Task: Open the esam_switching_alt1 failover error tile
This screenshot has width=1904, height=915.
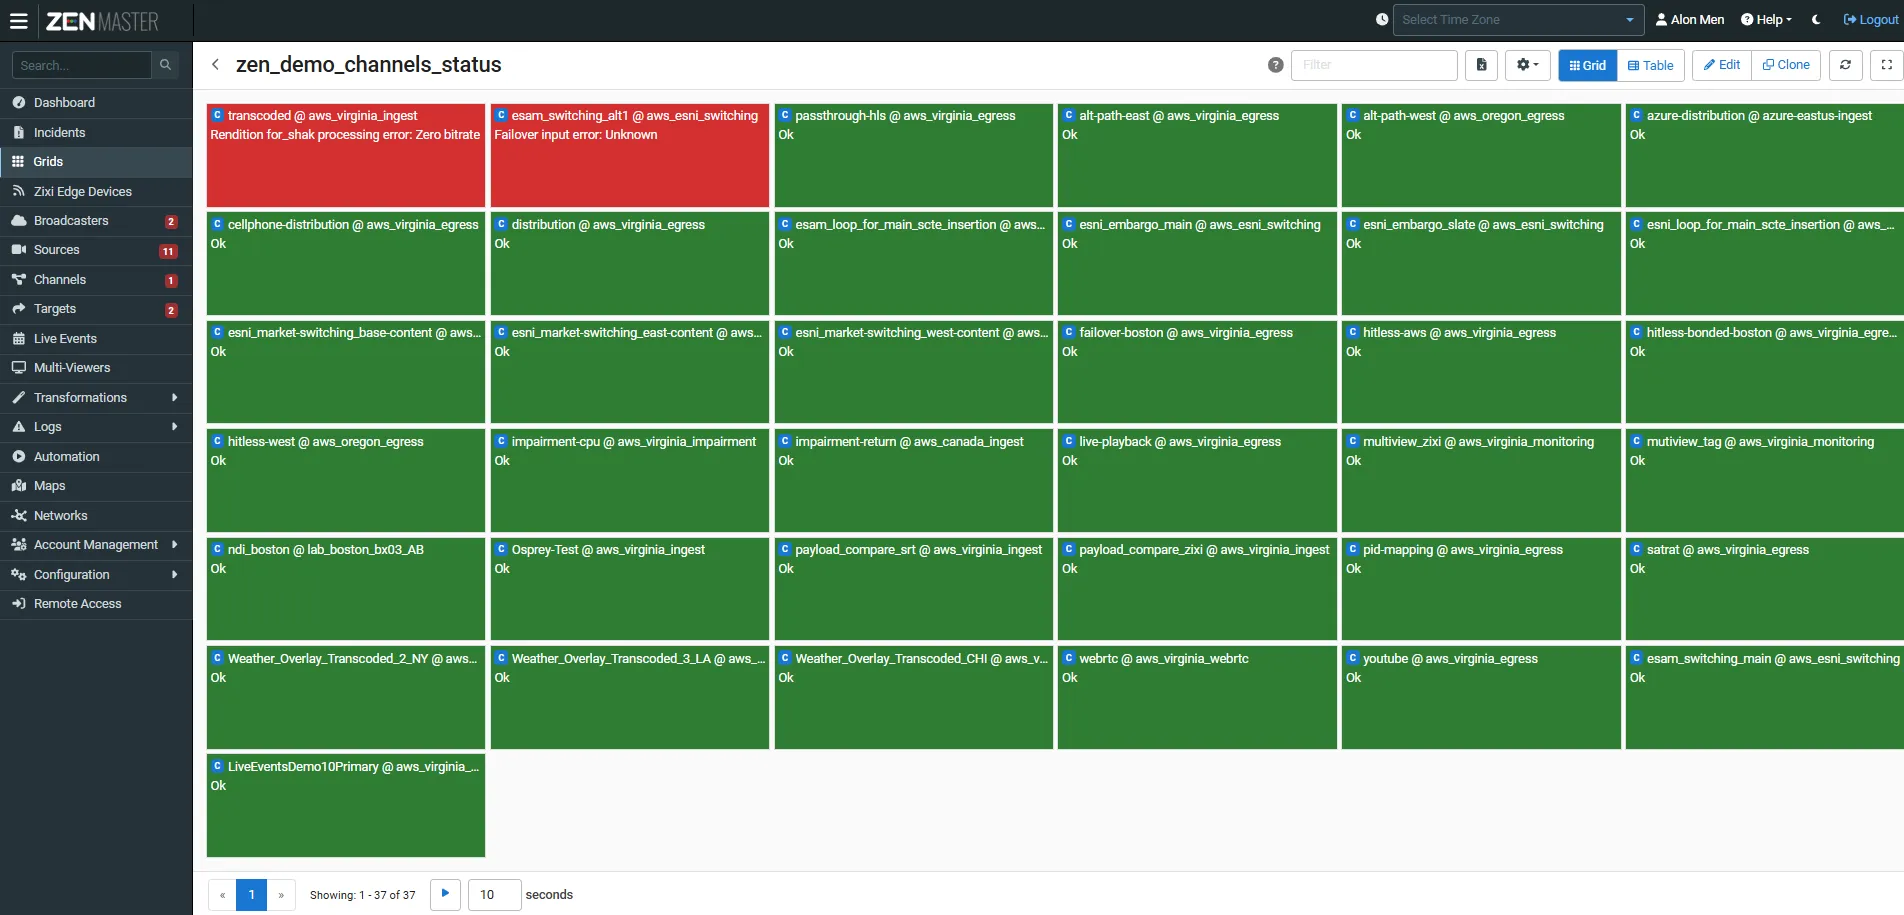Action: (630, 155)
